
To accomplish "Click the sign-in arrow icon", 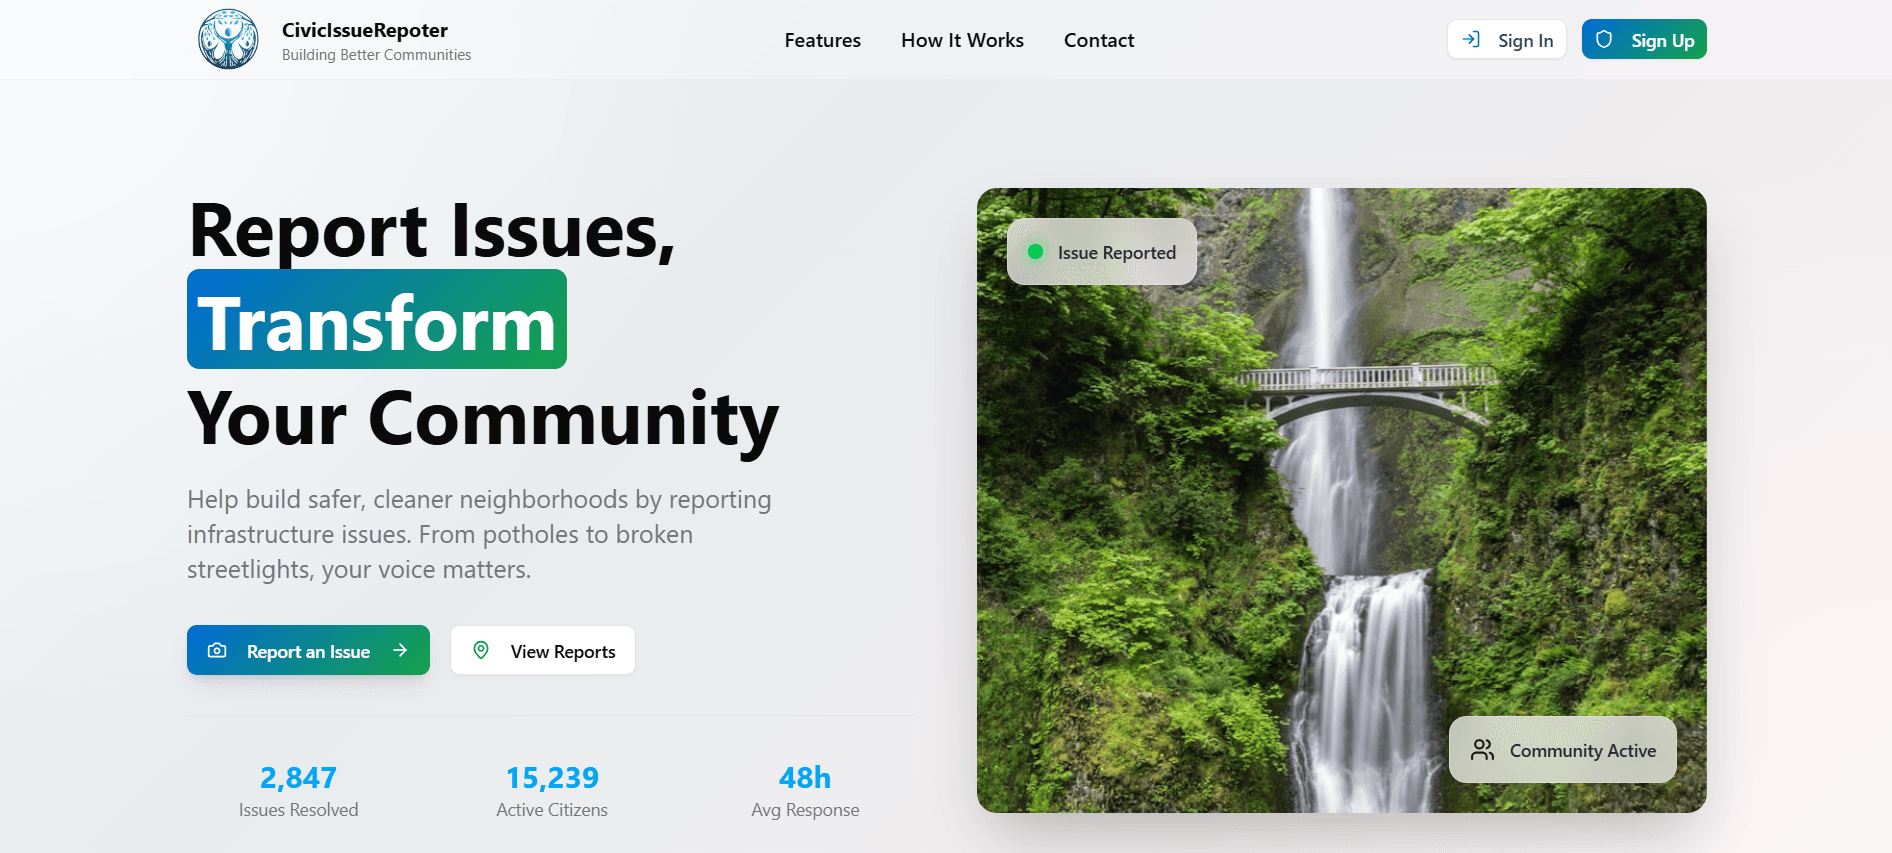I will (1471, 40).
